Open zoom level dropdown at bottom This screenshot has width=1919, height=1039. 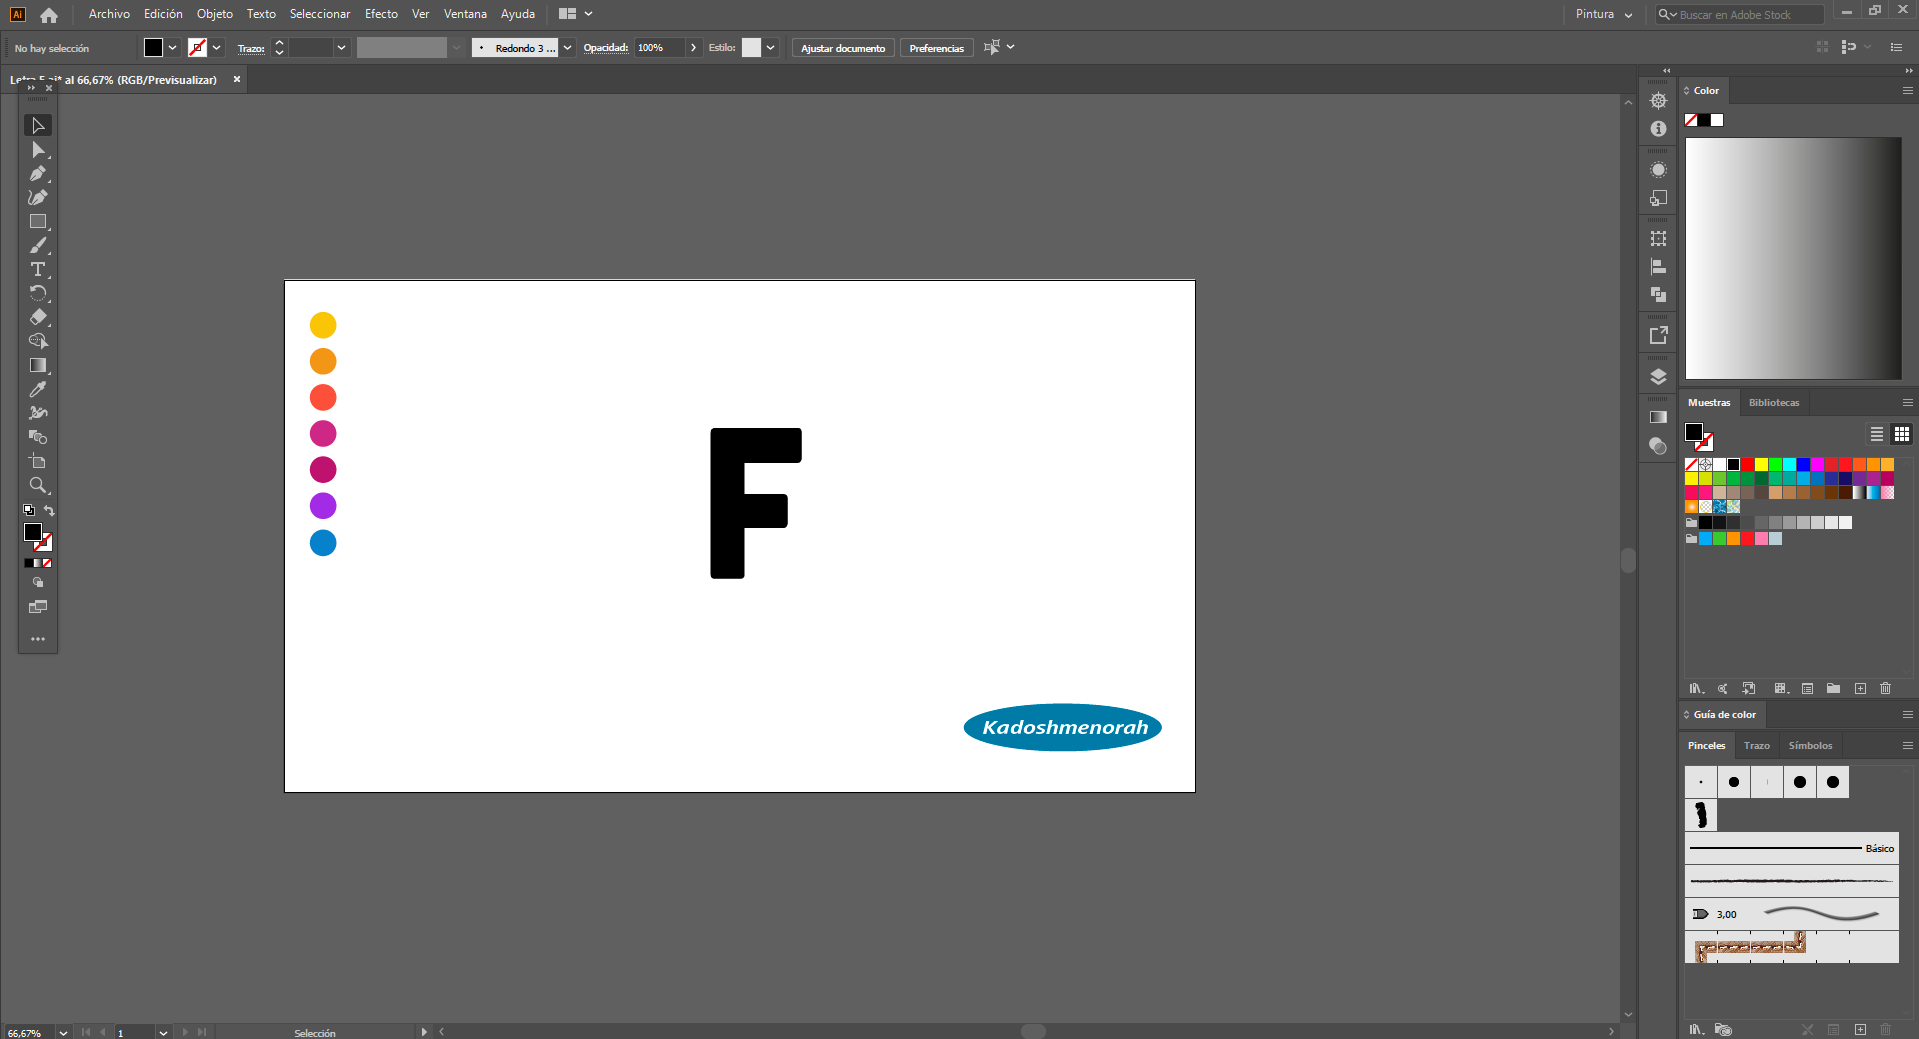click(x=63, y=1032)
